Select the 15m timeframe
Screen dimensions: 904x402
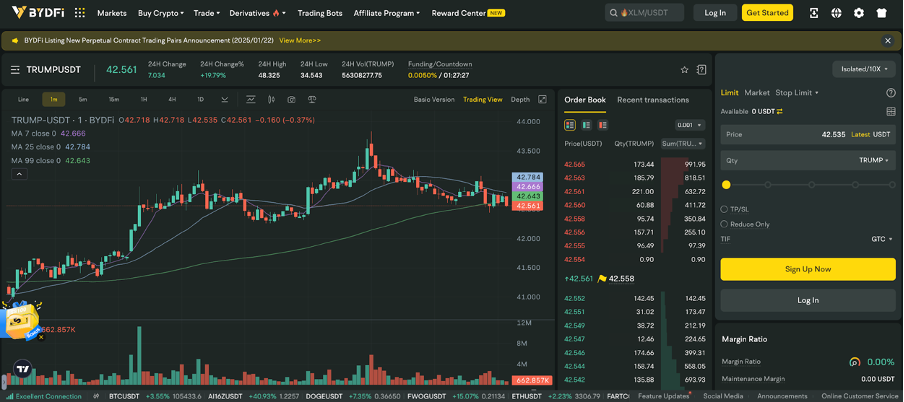click(114, 99)
